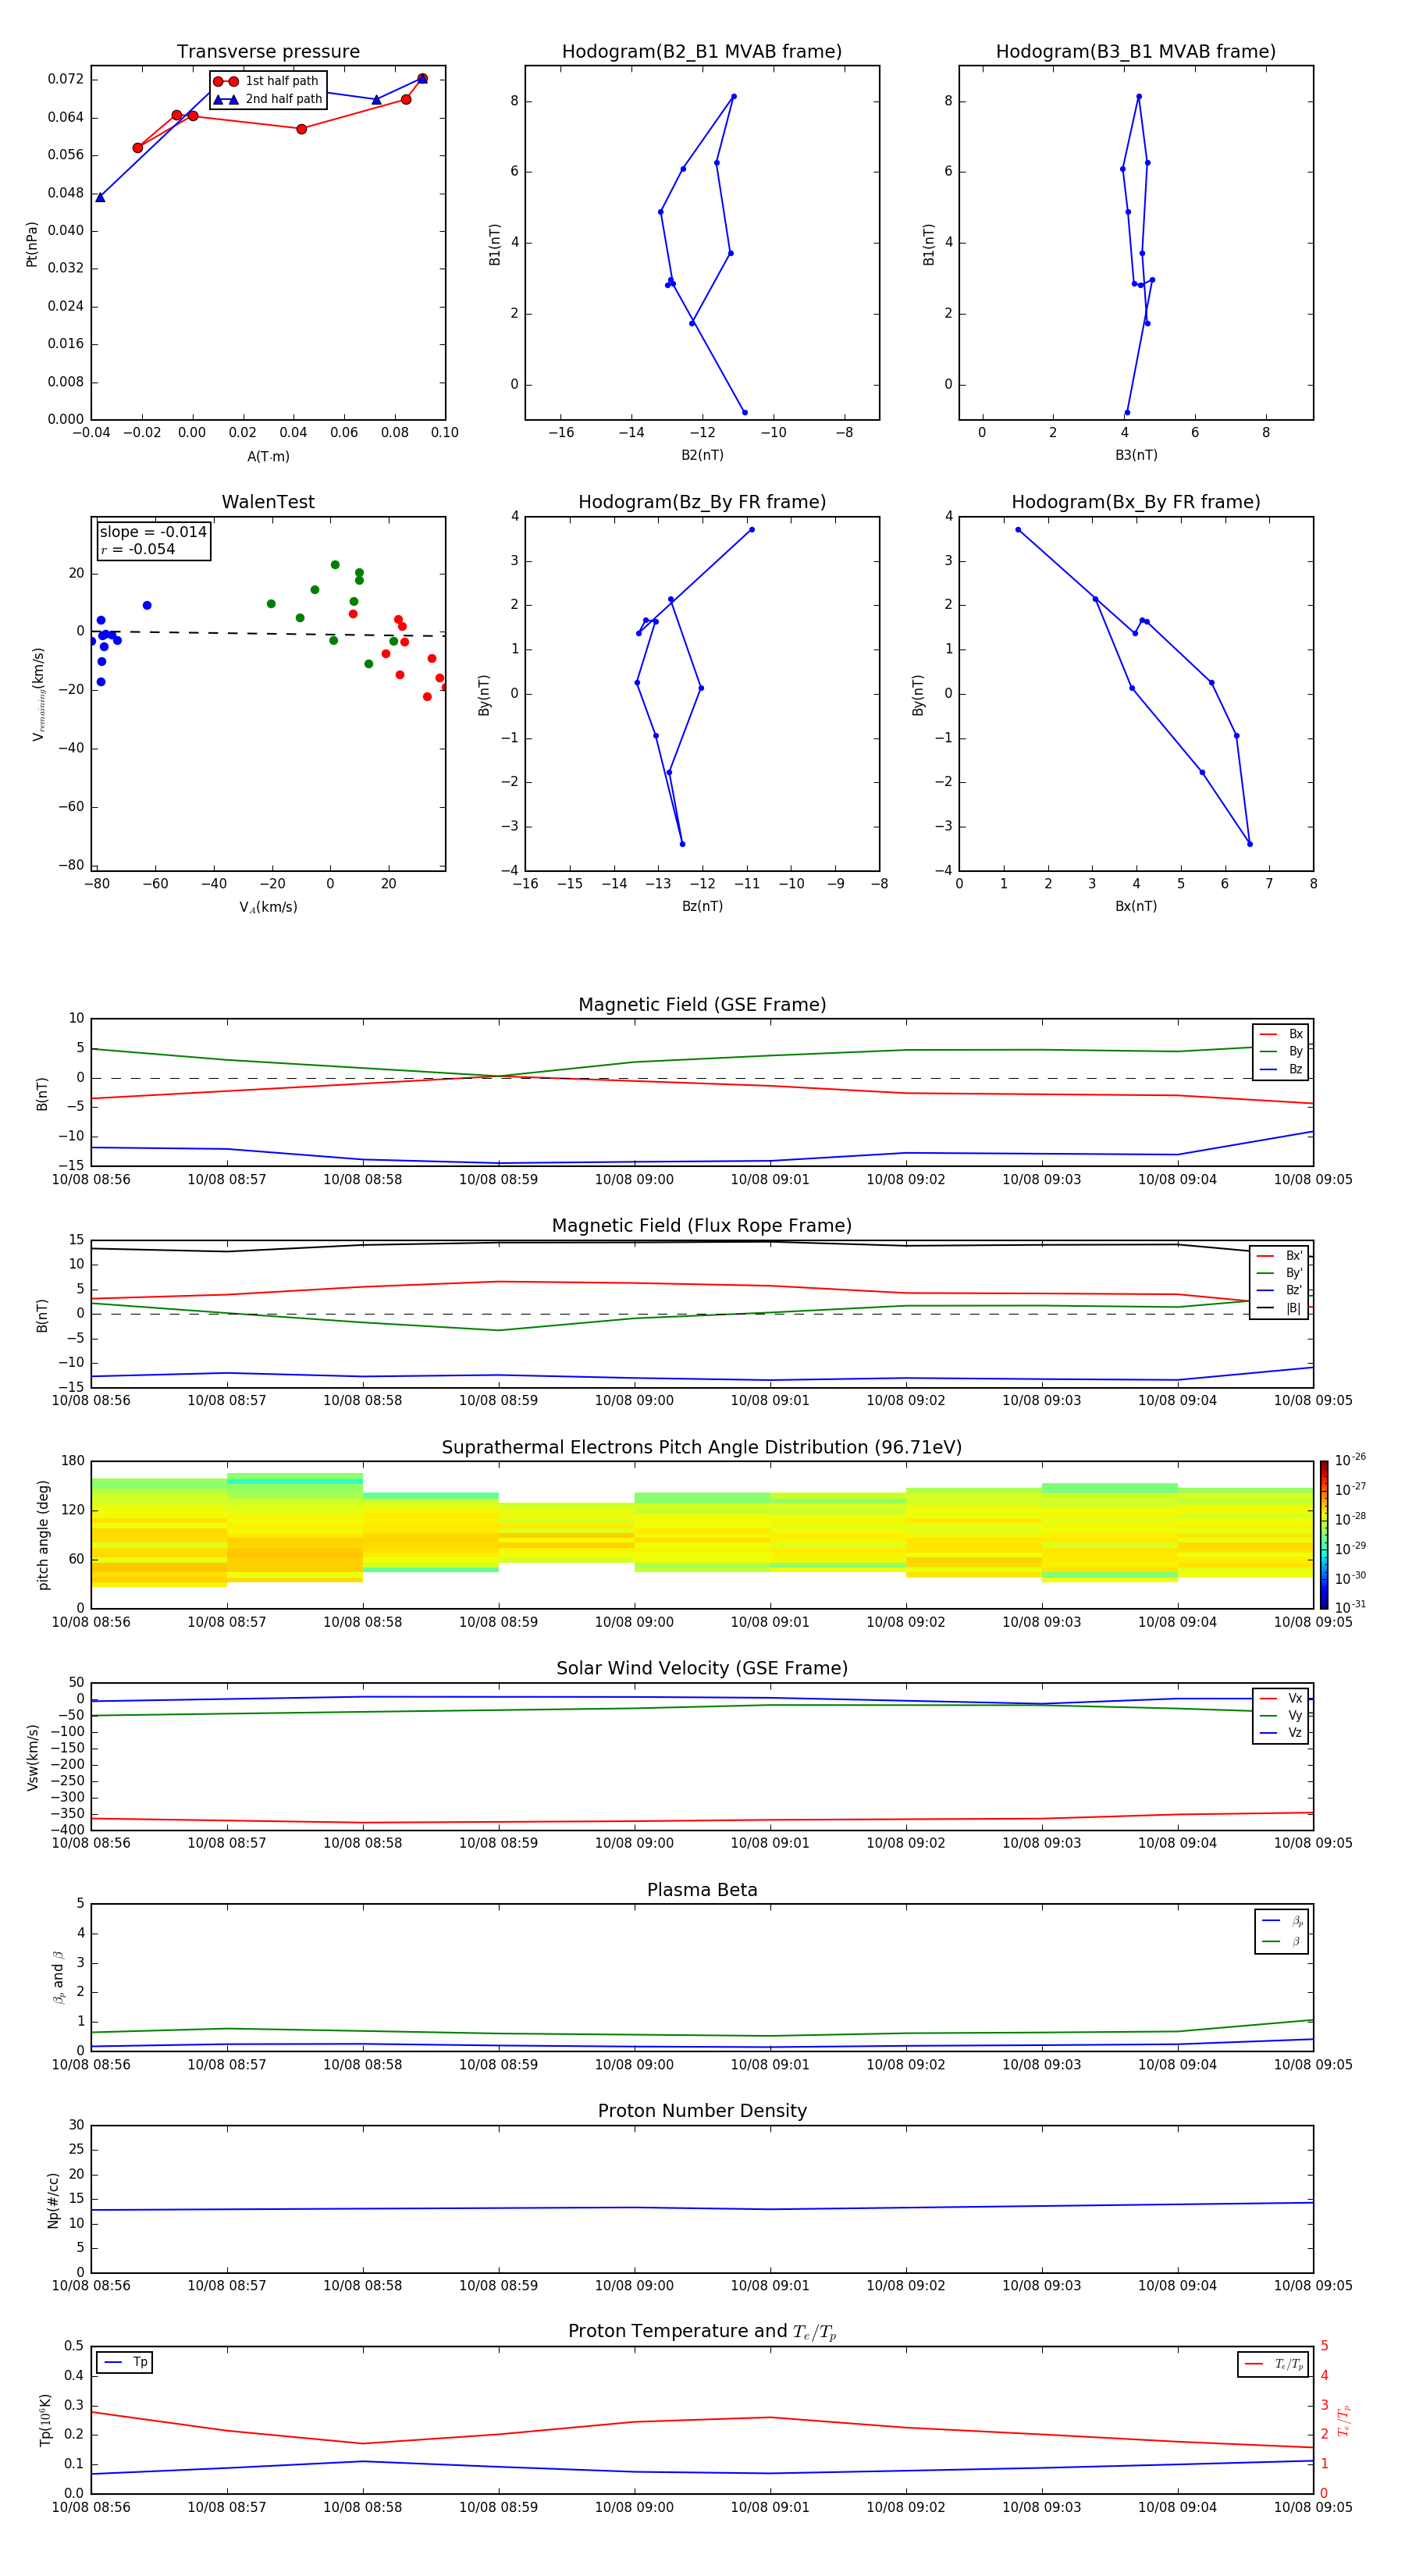Click the "1st half path" legend entry
The image size is (1405, 2576).
point(266,81)
